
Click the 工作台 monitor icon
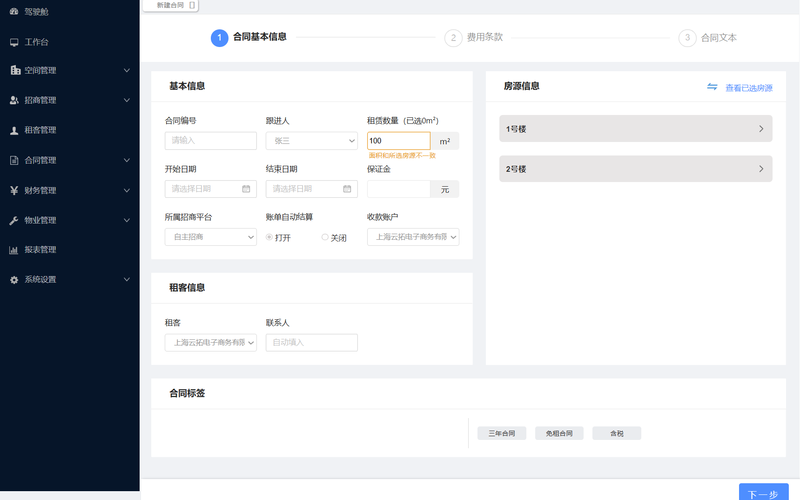point(14,42)
